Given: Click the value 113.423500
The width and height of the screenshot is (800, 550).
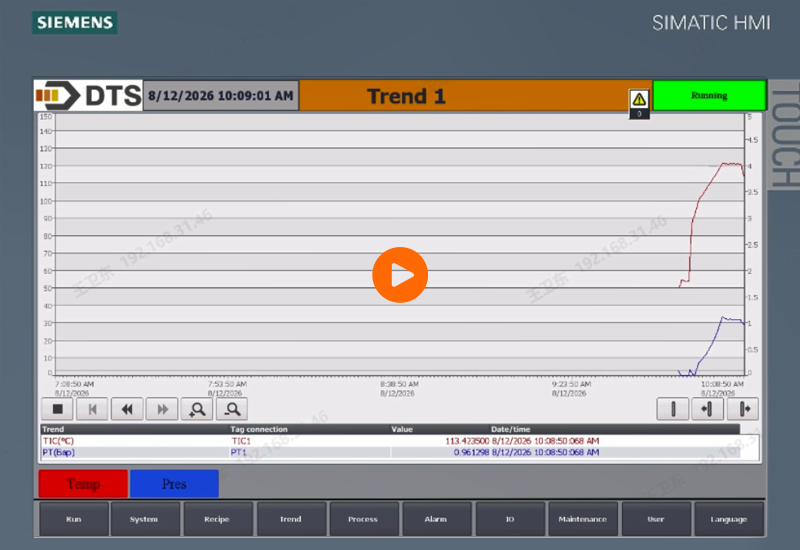Looking at the screenshot, I should coord(467,441).
